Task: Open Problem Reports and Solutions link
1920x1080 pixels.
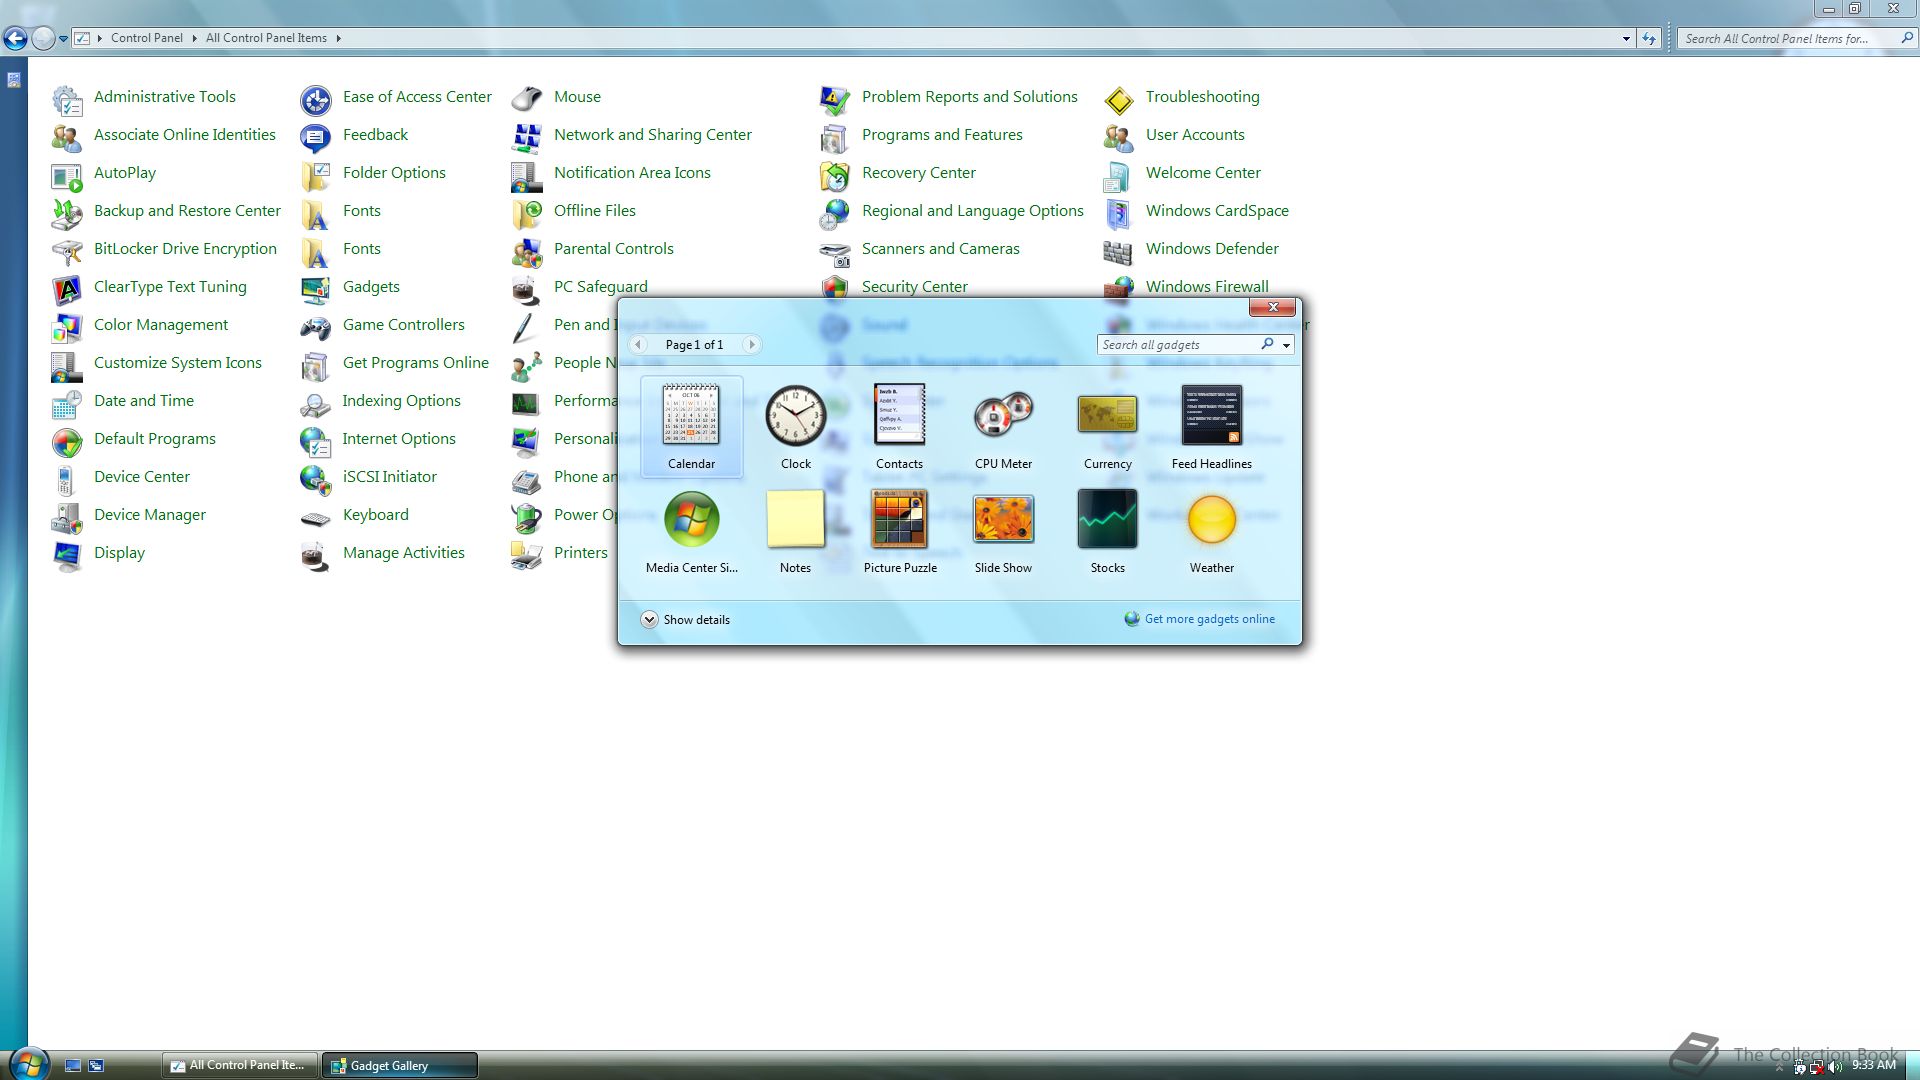Action: pos(970,97)
